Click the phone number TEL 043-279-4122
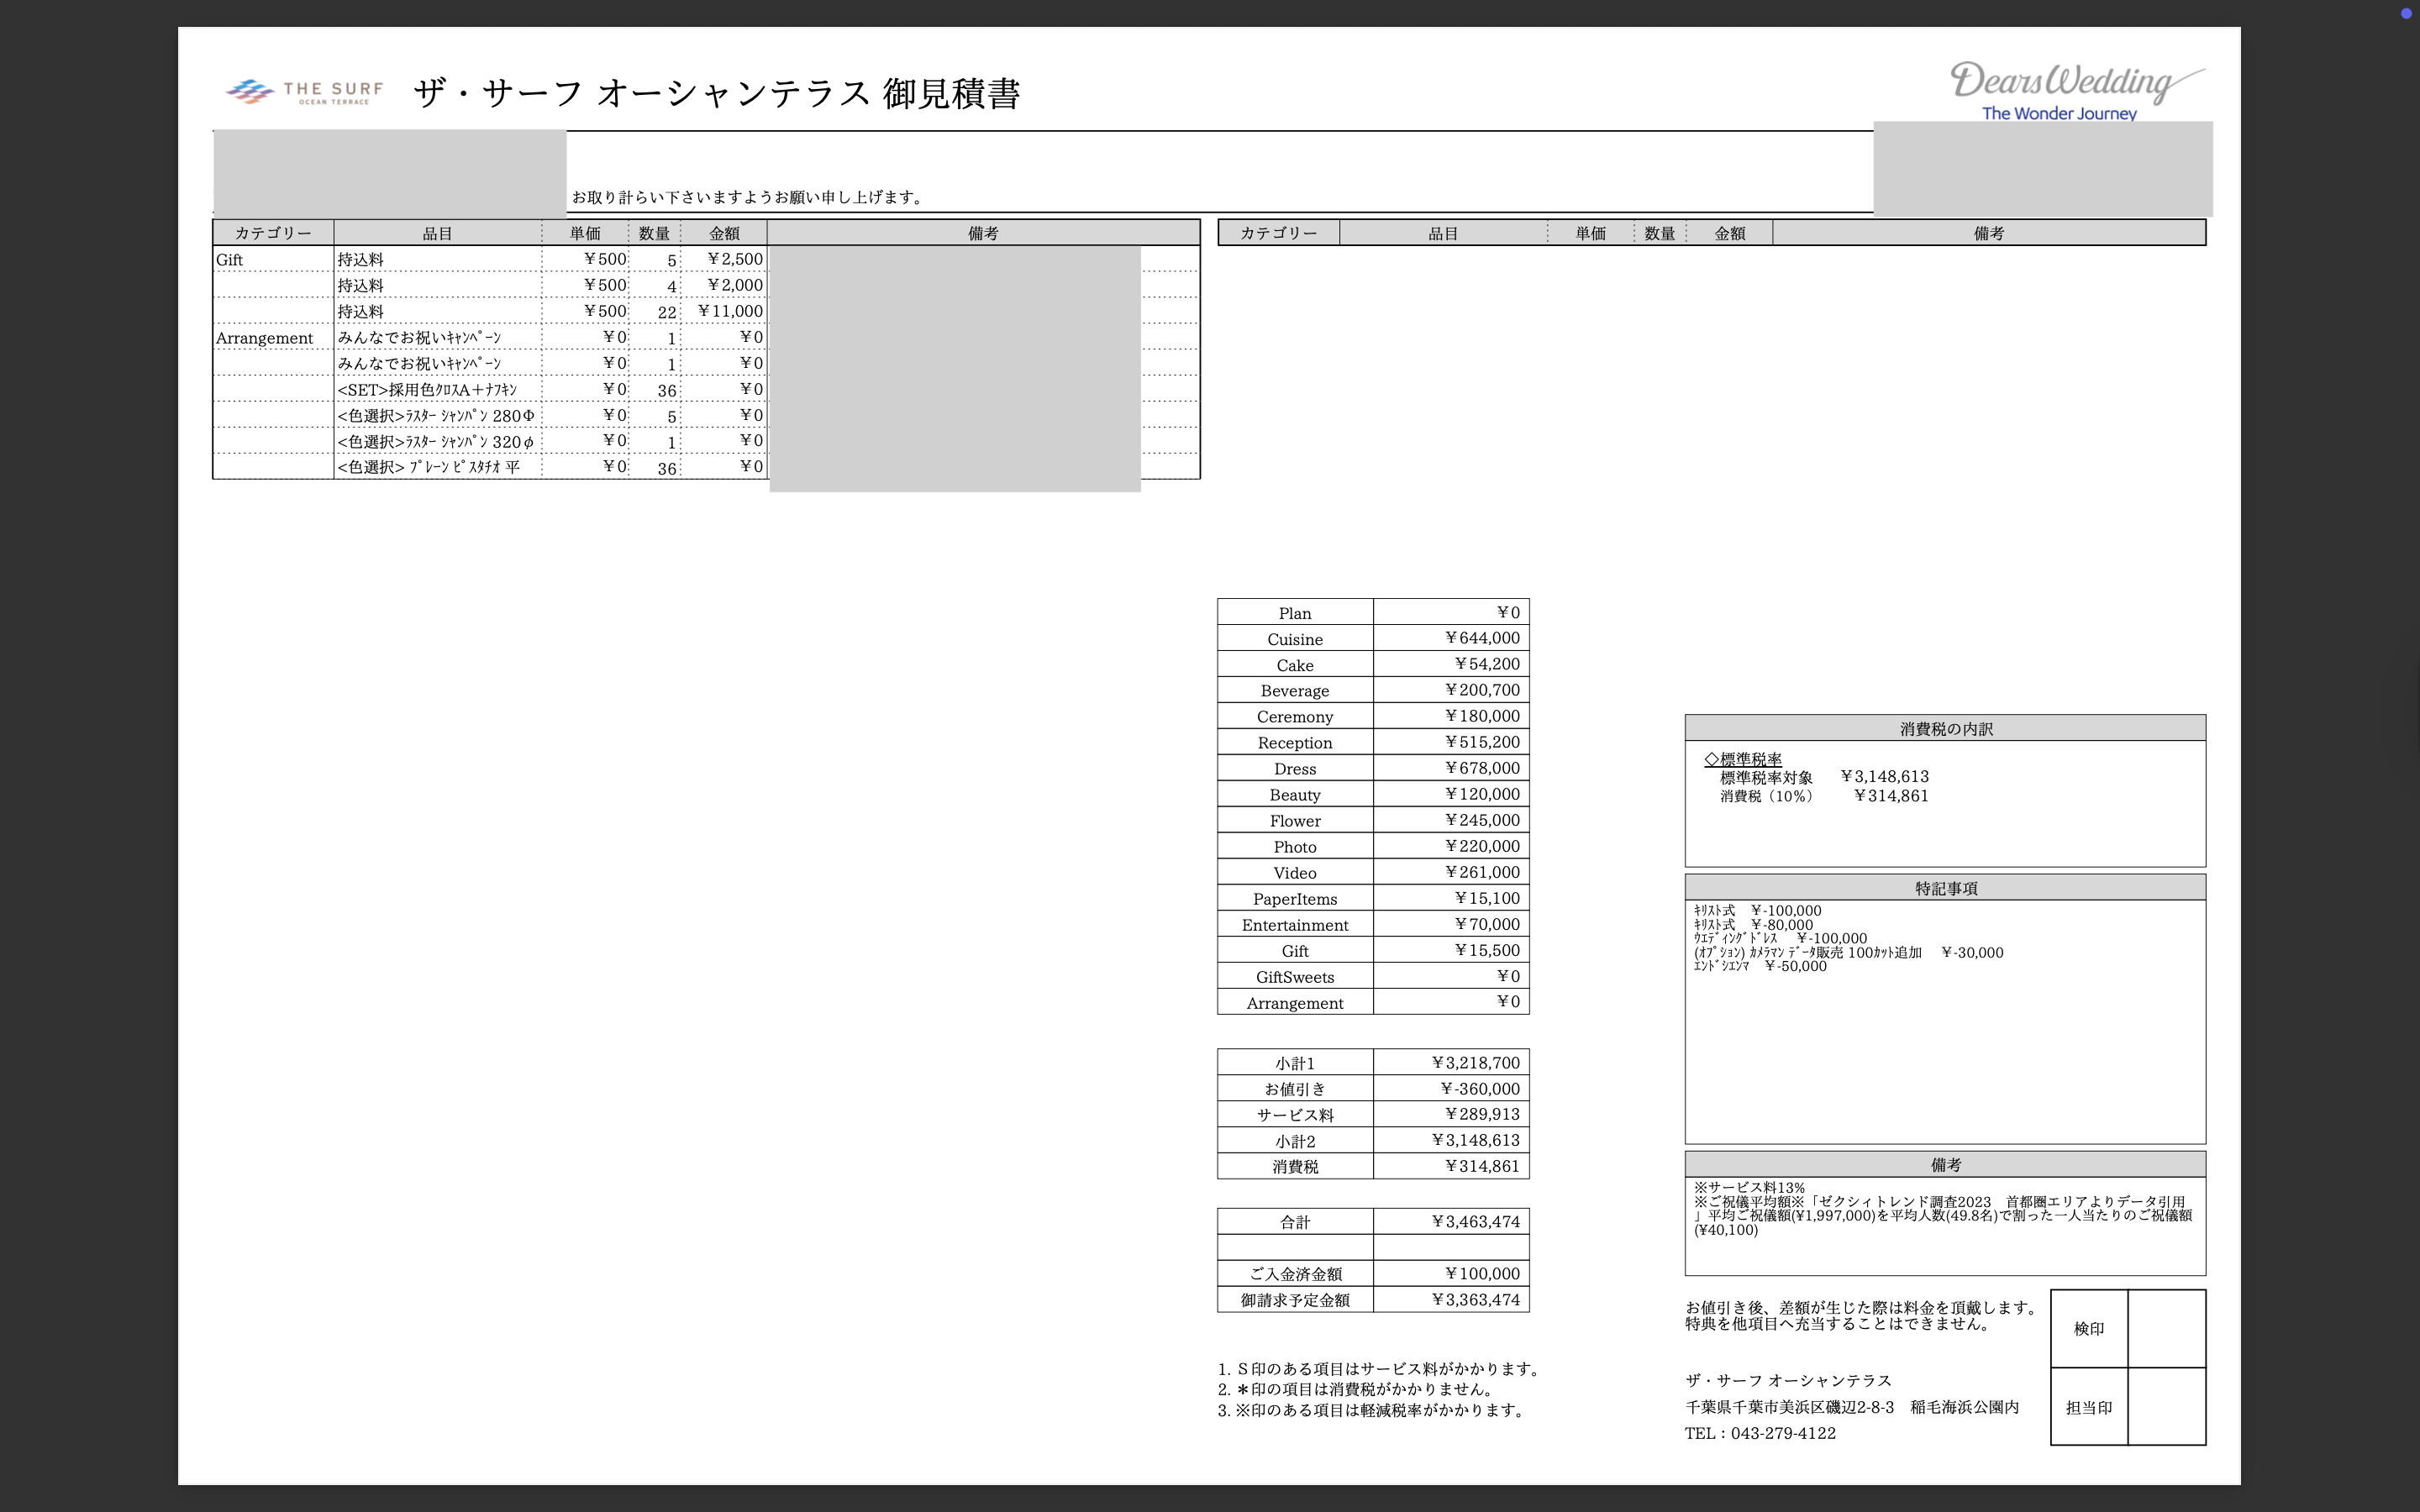Screen dimensions: 2420x1512 1760,1433
